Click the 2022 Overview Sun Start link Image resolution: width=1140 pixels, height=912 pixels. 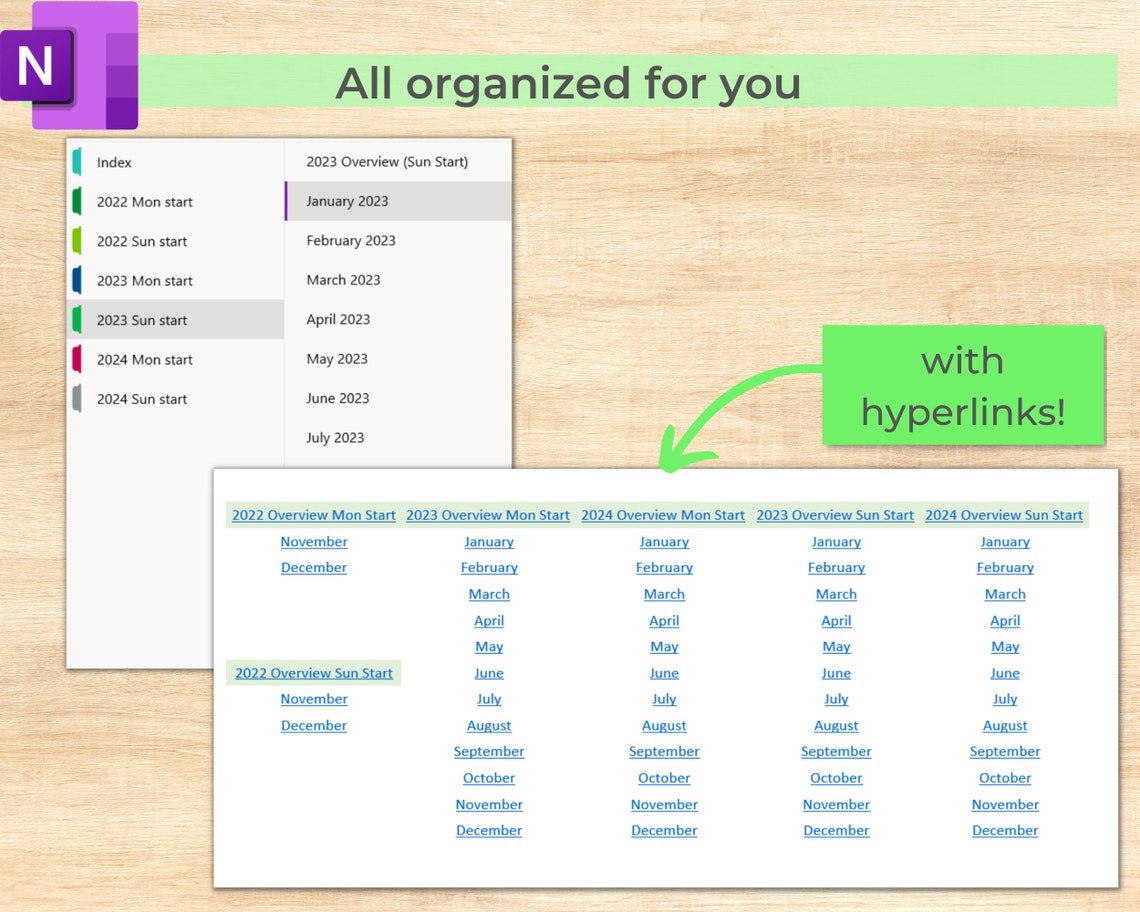coord(313,673)
